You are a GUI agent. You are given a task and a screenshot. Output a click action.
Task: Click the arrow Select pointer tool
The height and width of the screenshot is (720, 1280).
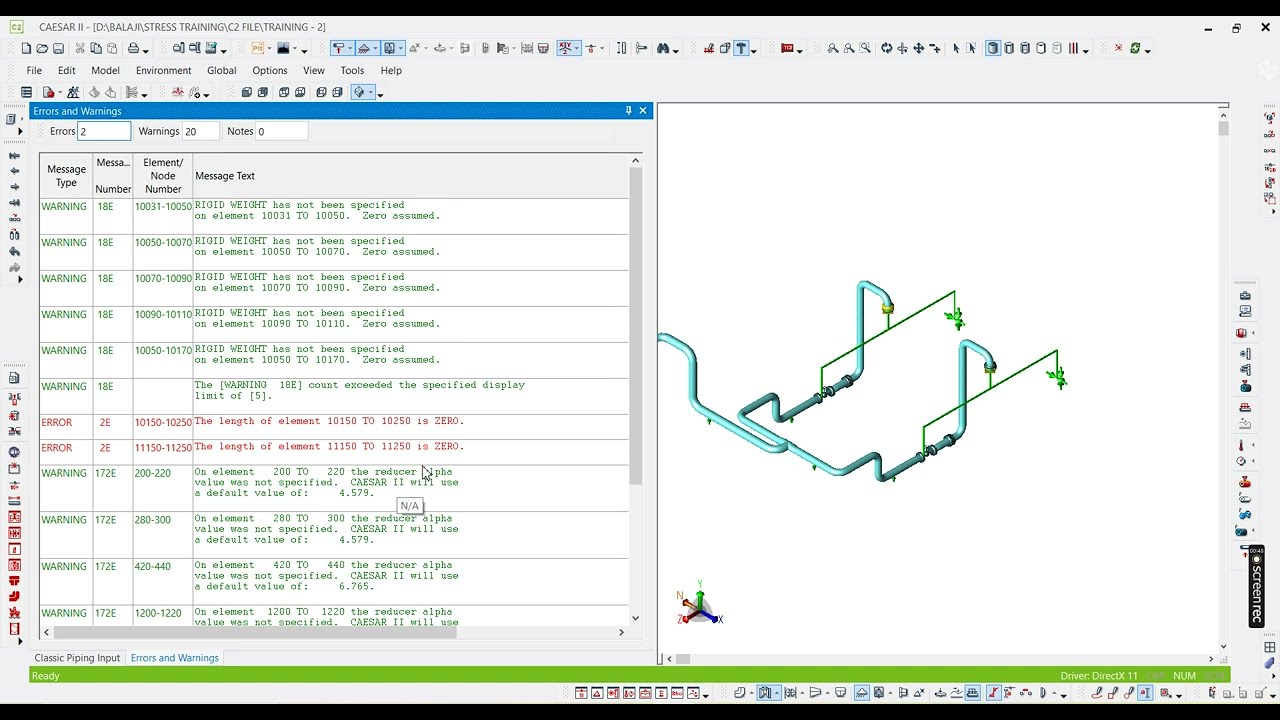(x=956, y=48)
